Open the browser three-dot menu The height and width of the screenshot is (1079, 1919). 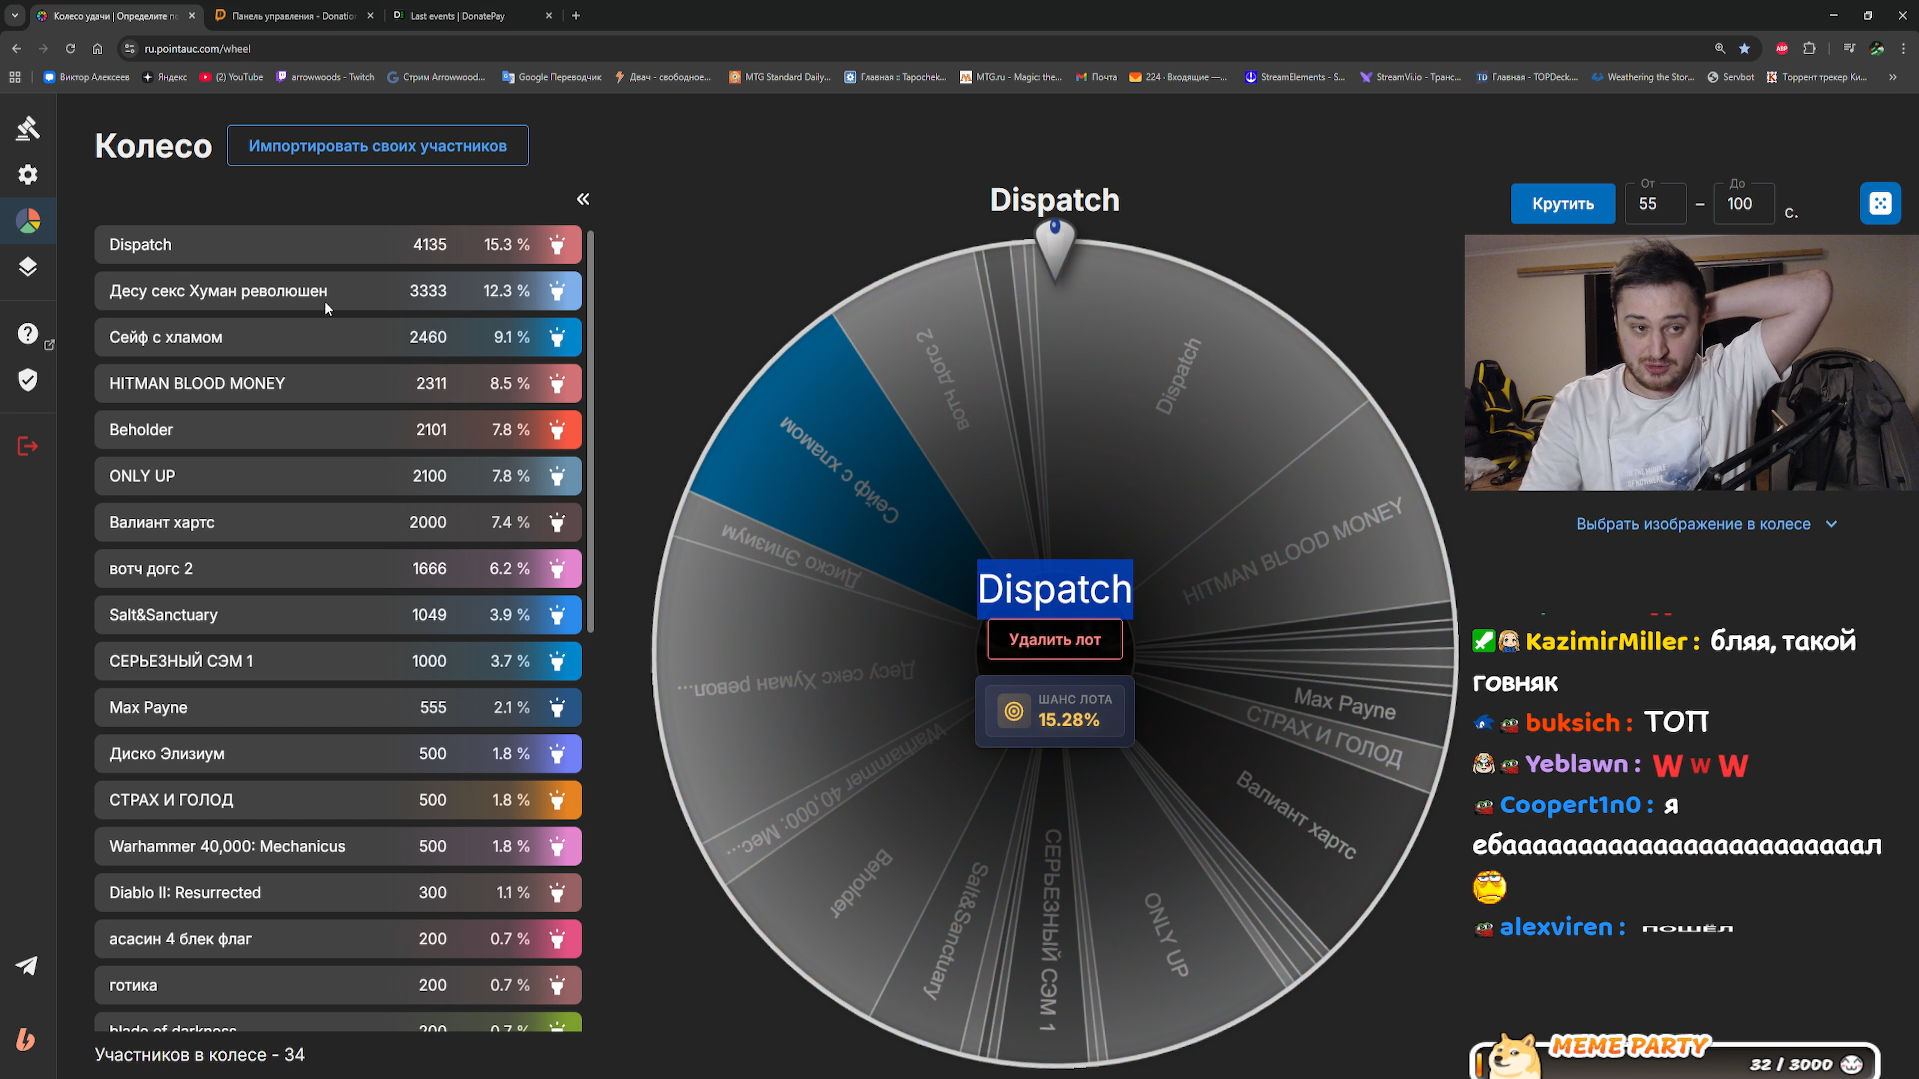click(1903, 48)
